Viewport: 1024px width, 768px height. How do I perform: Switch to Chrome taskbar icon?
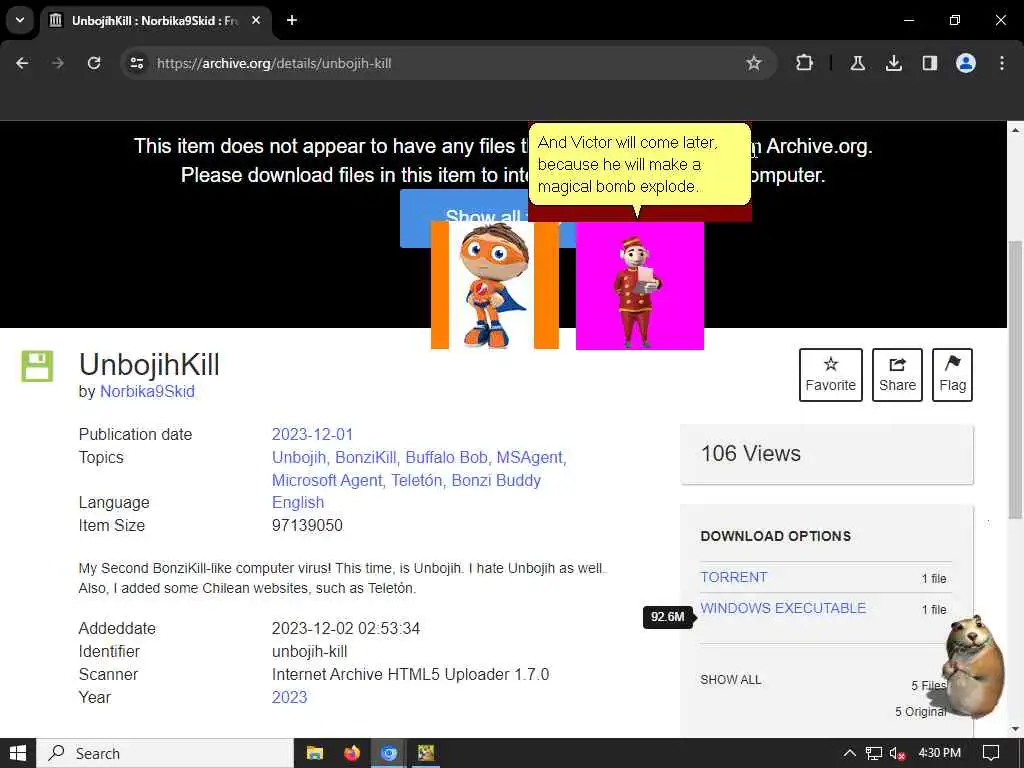point(389,753)
